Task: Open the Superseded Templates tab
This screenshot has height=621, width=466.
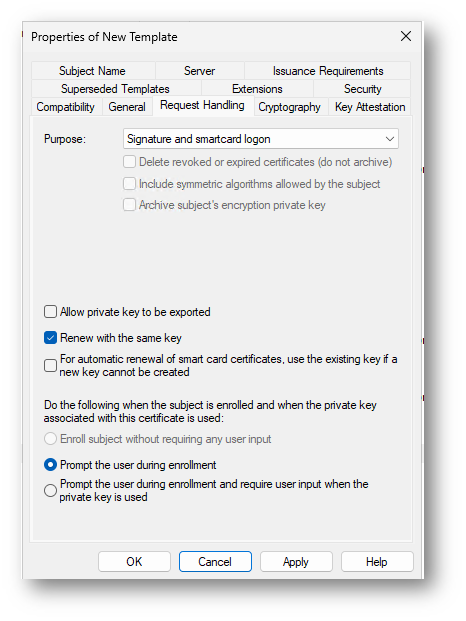Action: 115,89
